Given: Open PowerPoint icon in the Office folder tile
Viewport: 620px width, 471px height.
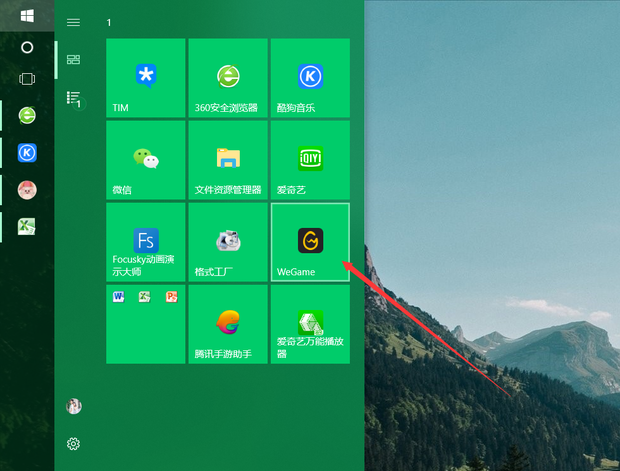Looking at the screenshot, I should click(x=172, y=297).
